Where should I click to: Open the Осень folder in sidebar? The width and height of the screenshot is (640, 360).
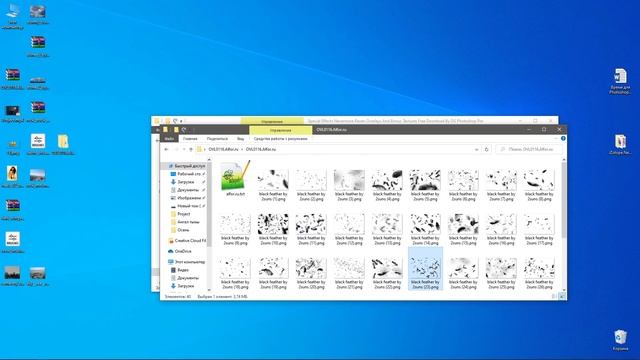[180, 230]
